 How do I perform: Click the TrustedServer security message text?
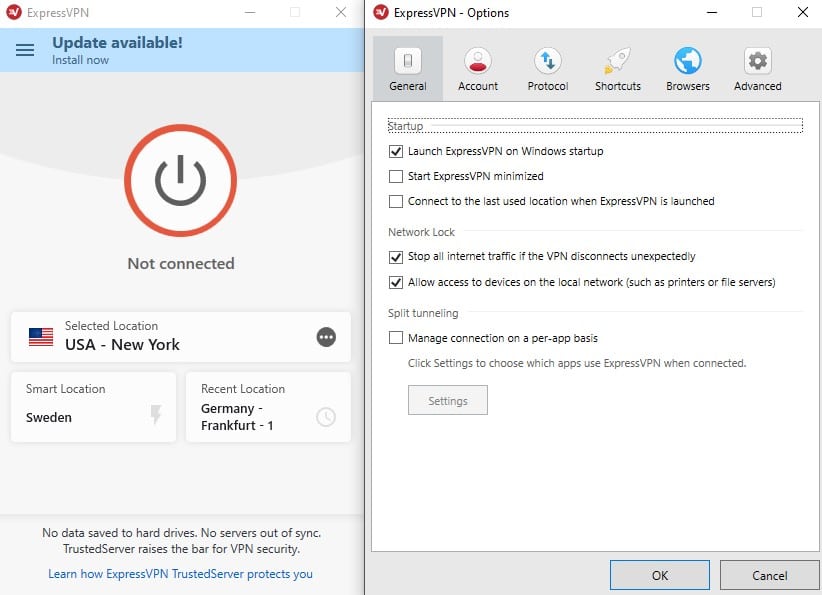(181, 541)
